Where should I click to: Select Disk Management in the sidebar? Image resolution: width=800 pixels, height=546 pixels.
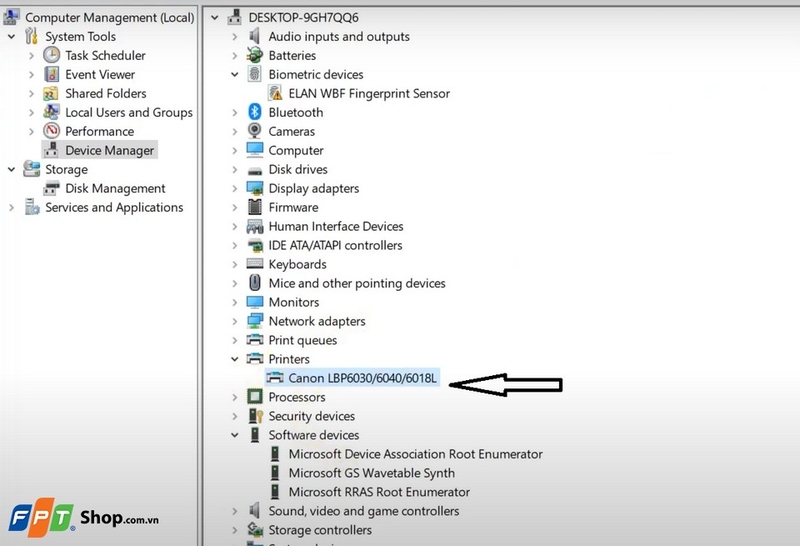click(115, 188)
